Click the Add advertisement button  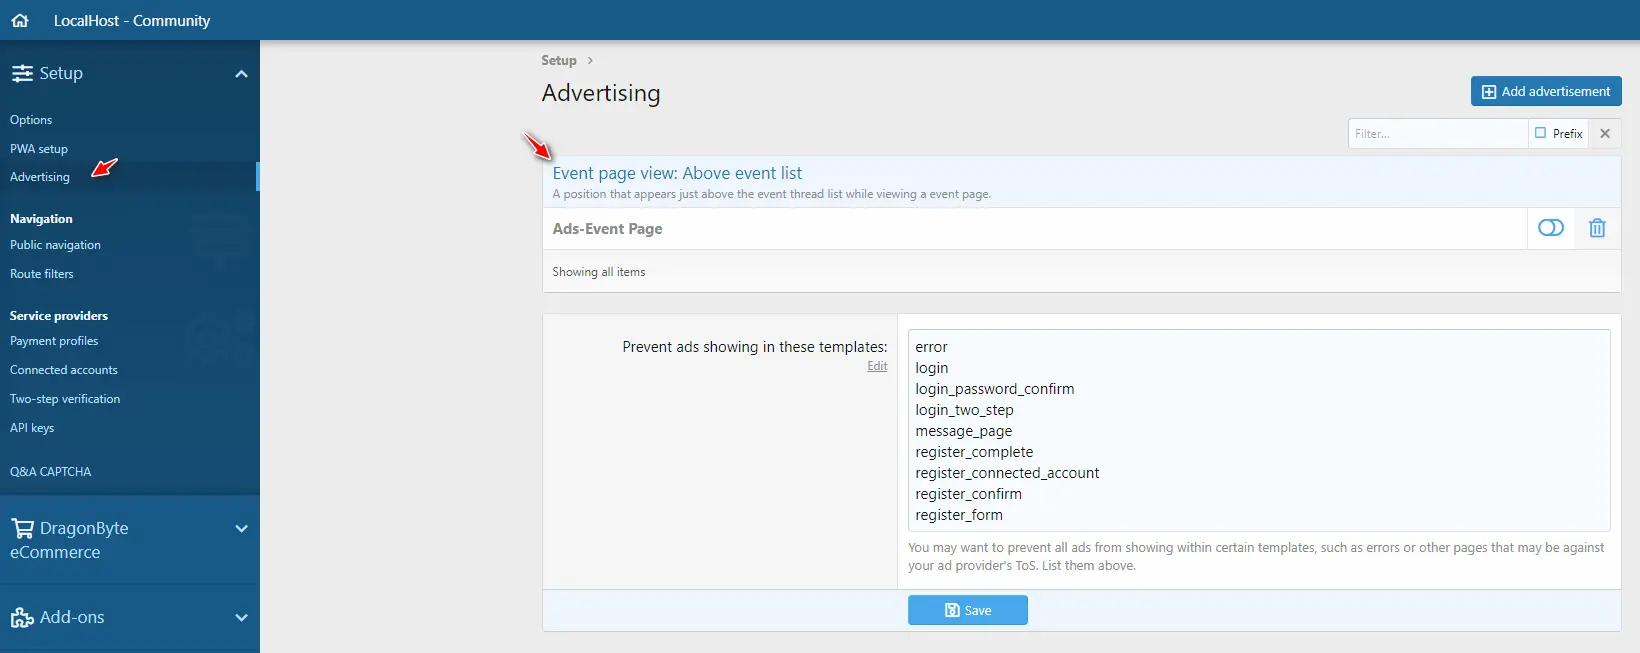click(1546, 91)
